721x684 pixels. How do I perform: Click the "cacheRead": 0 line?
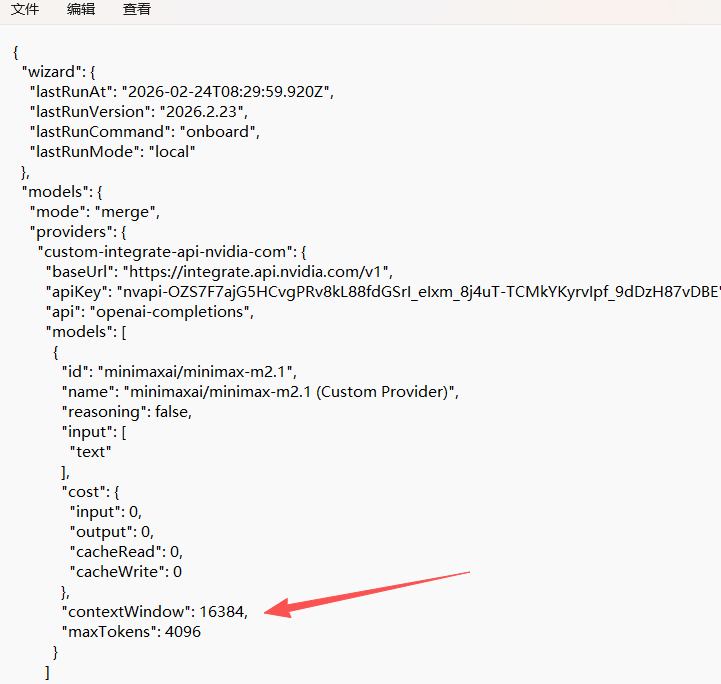126,552
